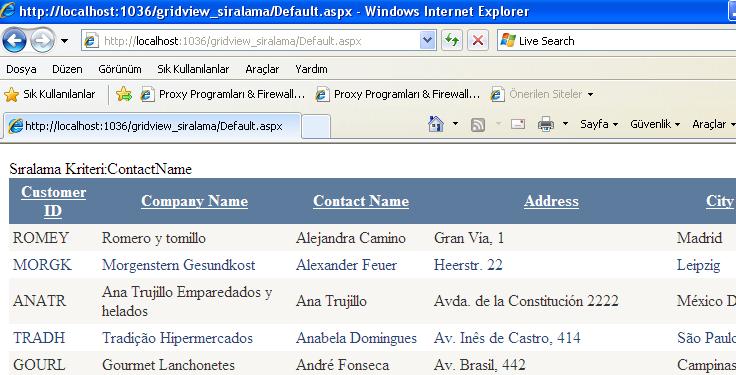The image size is (736, 375).
Task: Click the Alejandra Camino contact cell
Action: coord(351,238)
